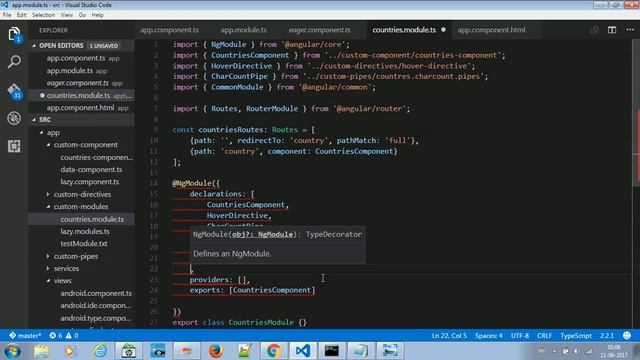640x360 pixels.
Task: Switch to the app.component.html tab
Action: point(491,30)
